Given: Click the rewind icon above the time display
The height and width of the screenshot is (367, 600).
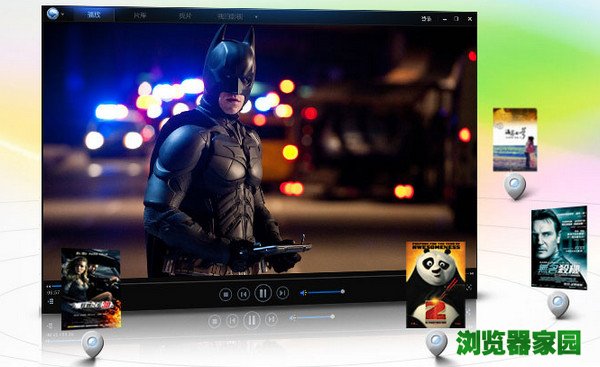Looking at the screenshot, I should [x=49, y=286].
